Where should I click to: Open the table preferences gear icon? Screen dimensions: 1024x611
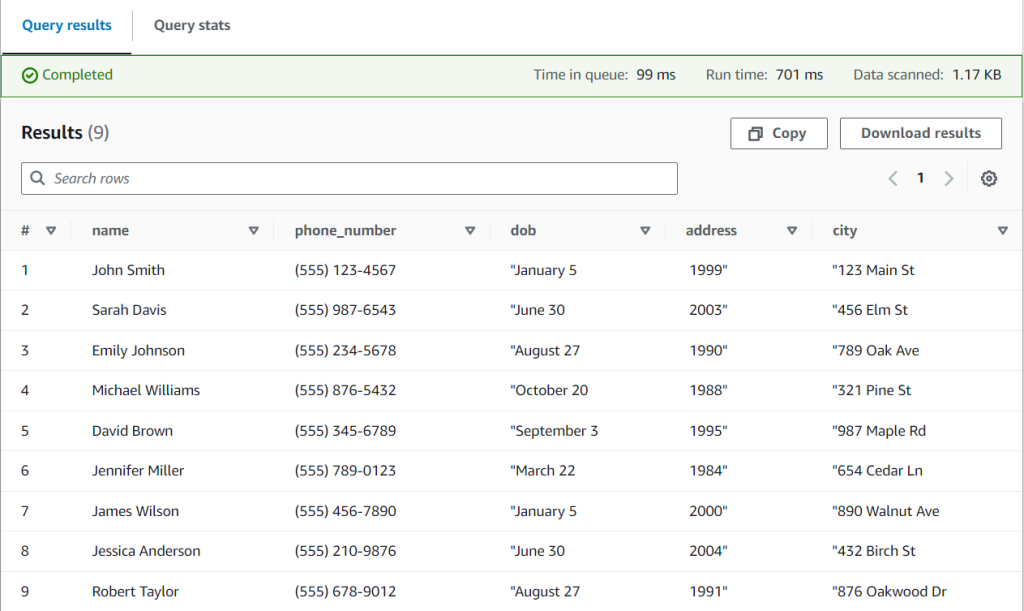click(x=989, y=178)
